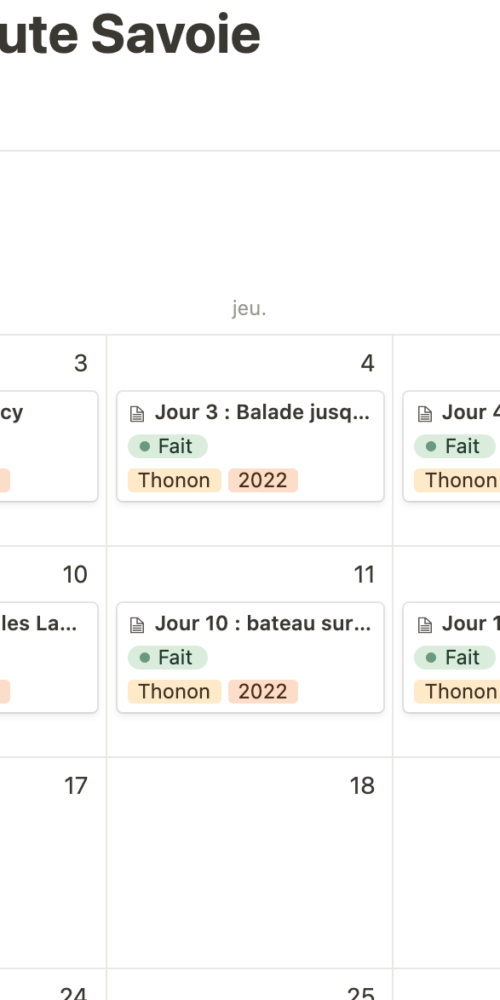Select empty day cell 17
Image resolution: width=500 pixels, height=1000 pixels.
53,863
